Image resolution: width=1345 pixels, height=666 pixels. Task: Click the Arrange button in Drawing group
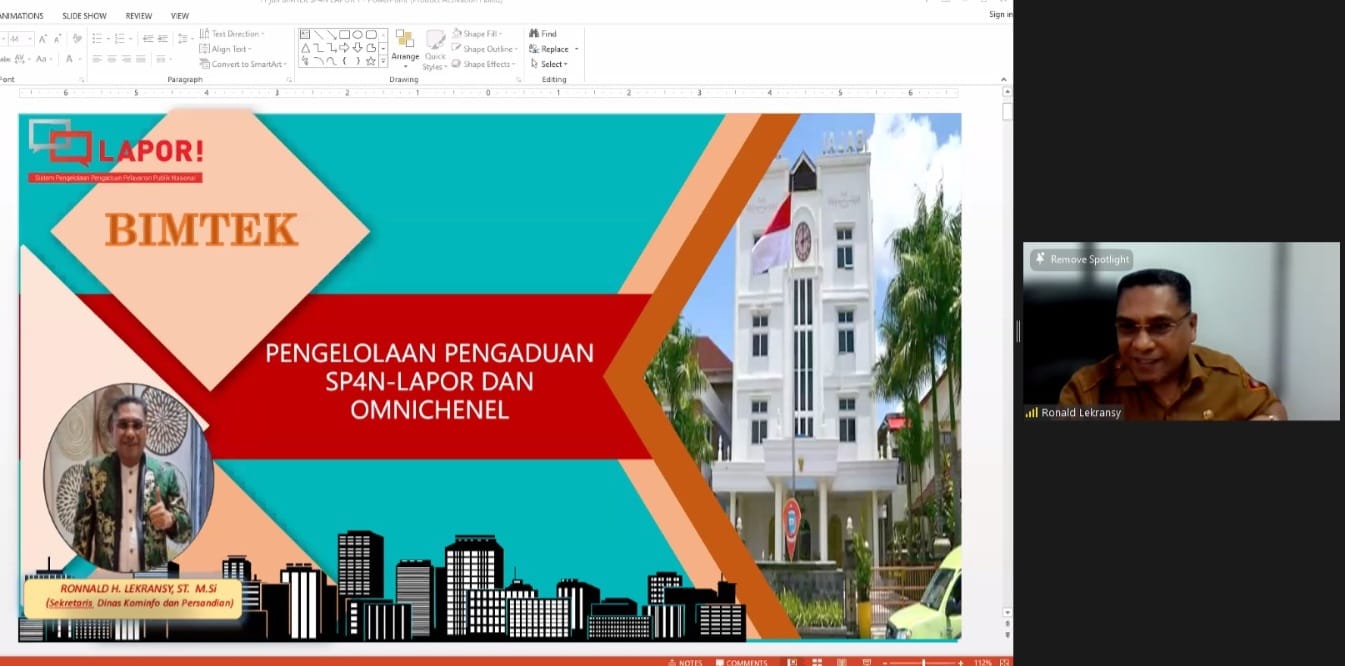point(405,46)
